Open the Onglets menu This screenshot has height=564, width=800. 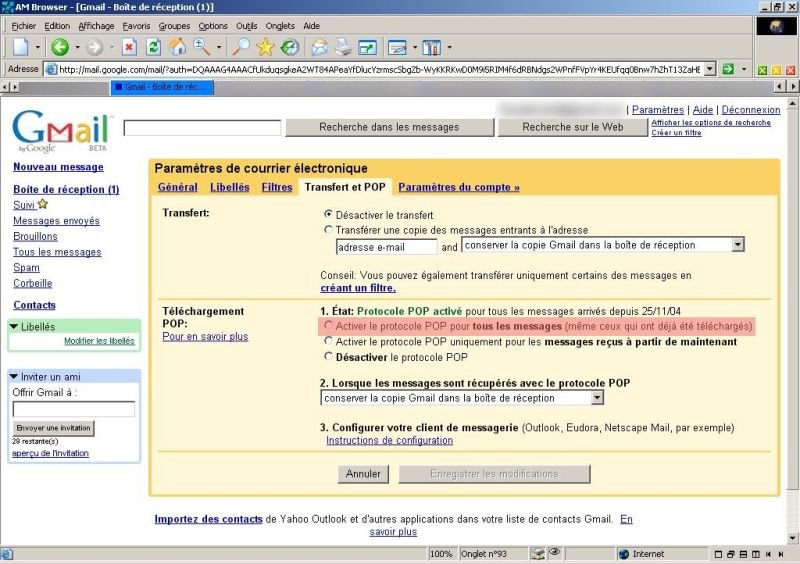tap(280, 26)
